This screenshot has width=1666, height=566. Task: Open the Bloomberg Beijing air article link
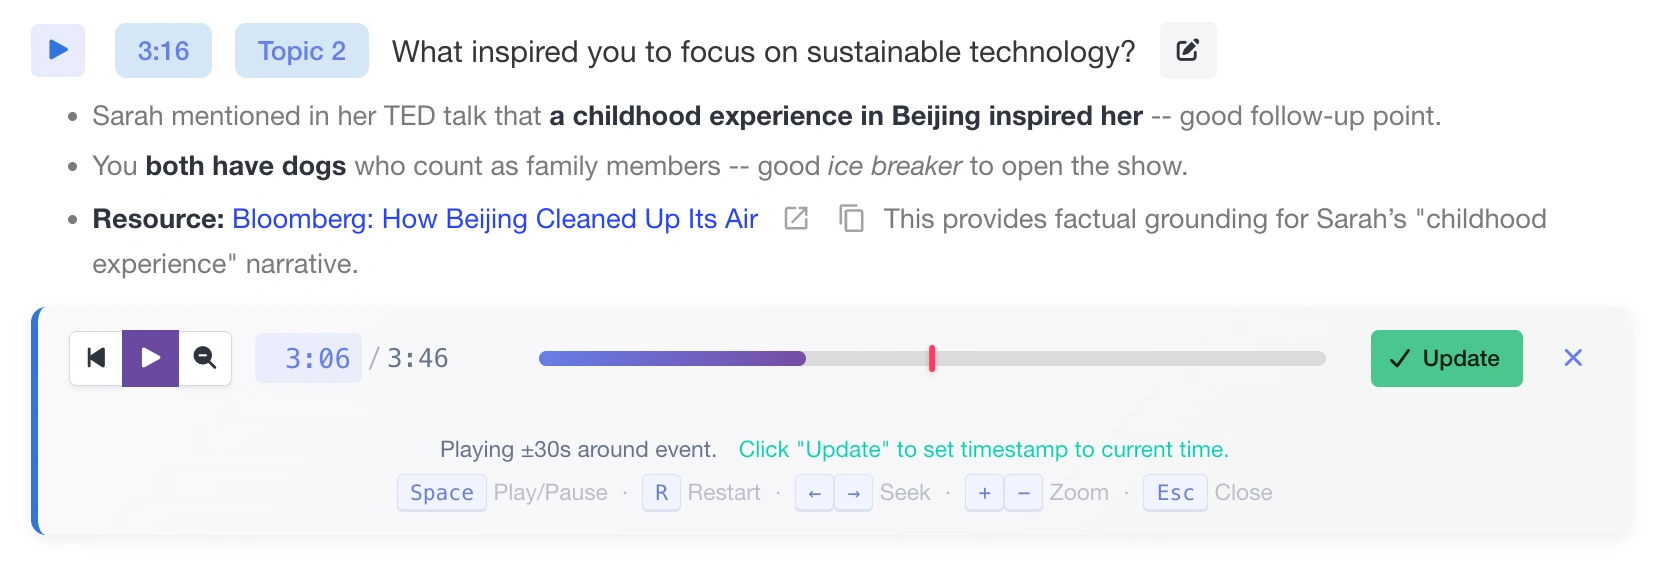click(x=495, y=219)
